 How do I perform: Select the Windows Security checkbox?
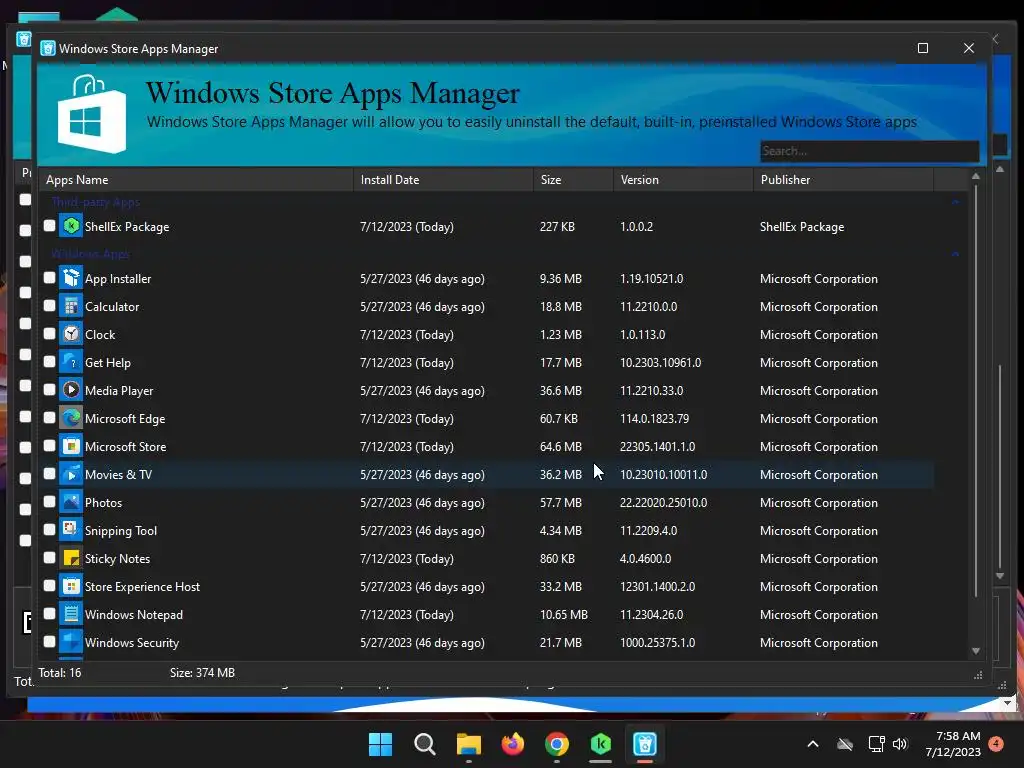click(49, 642)
